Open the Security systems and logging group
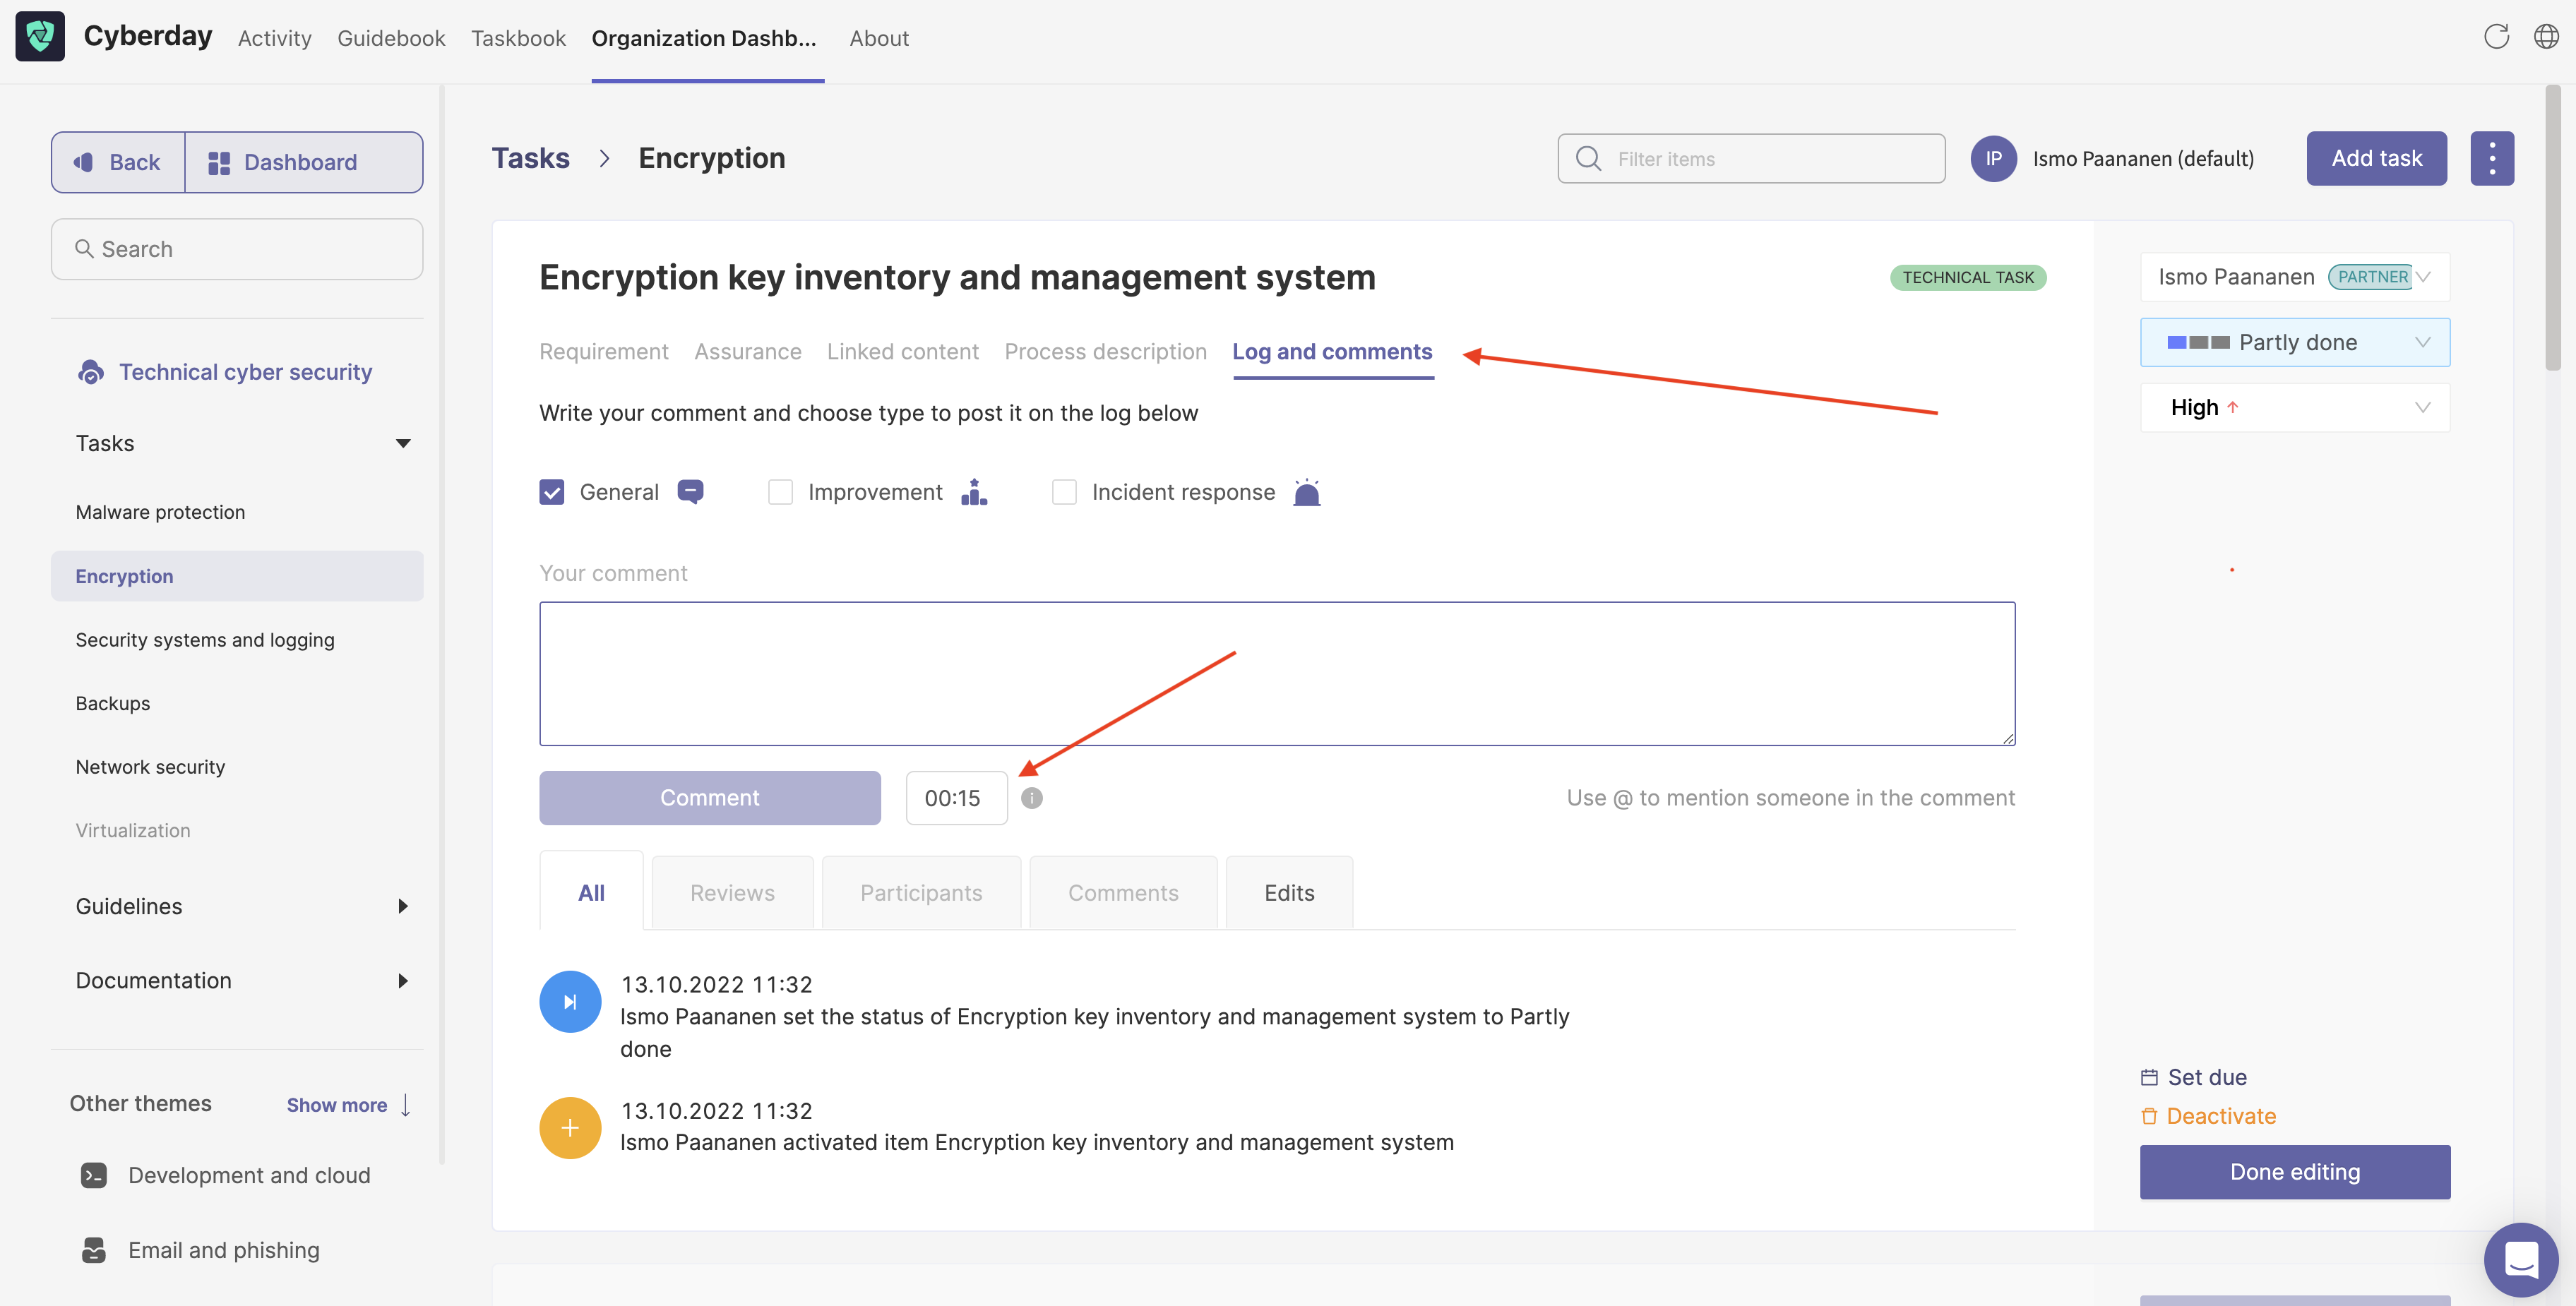 tap(205, 640)
